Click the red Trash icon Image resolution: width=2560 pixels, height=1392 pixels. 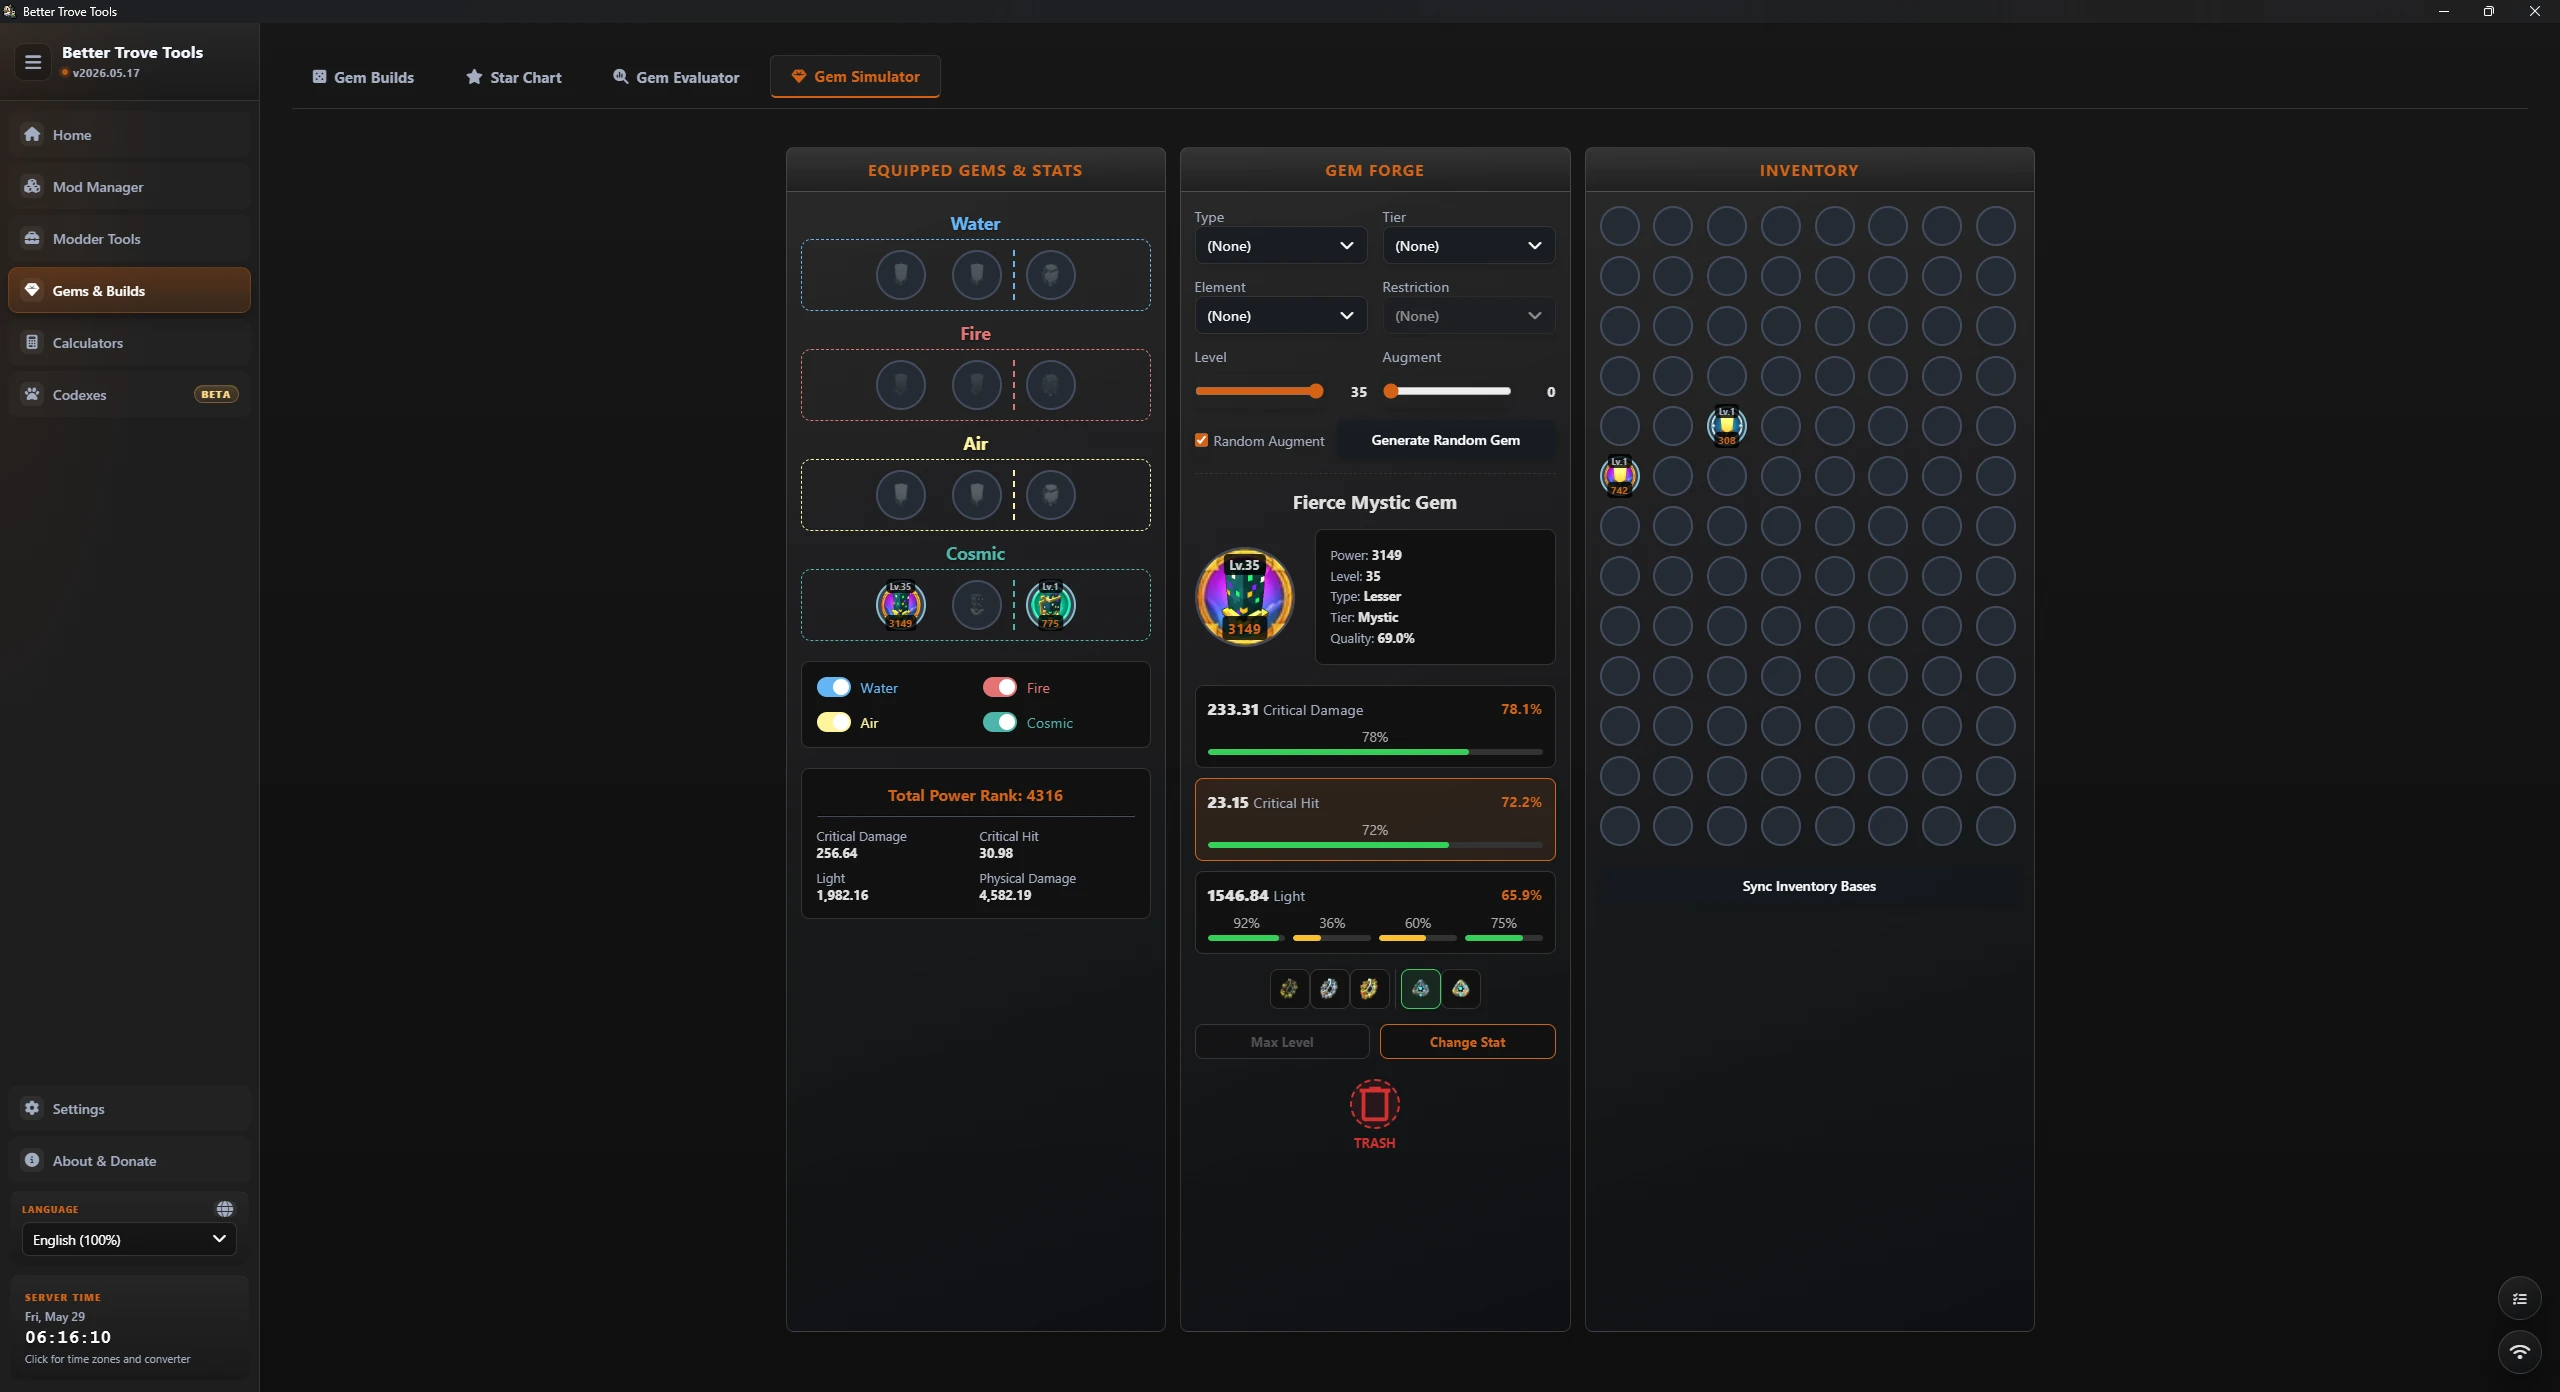[x=1374, y=1104]
